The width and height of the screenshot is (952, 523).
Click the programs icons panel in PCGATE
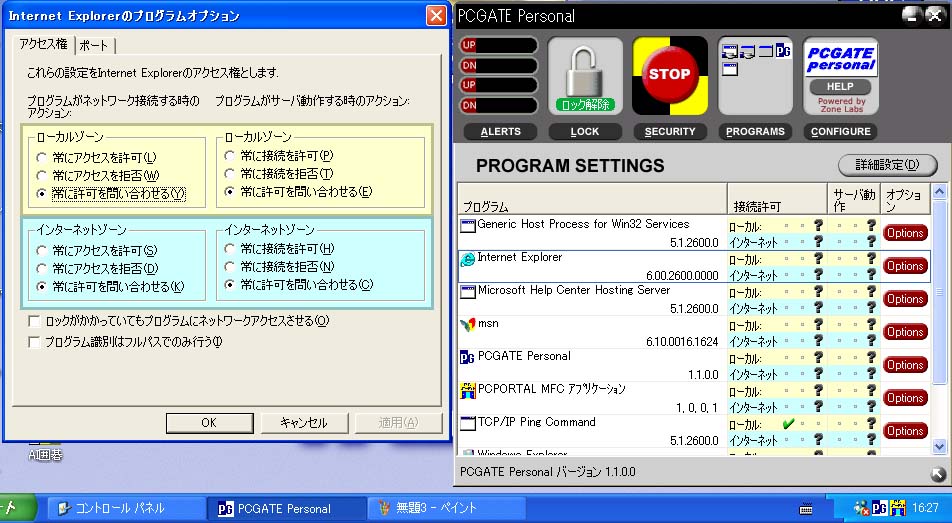(x=755, y=75)
